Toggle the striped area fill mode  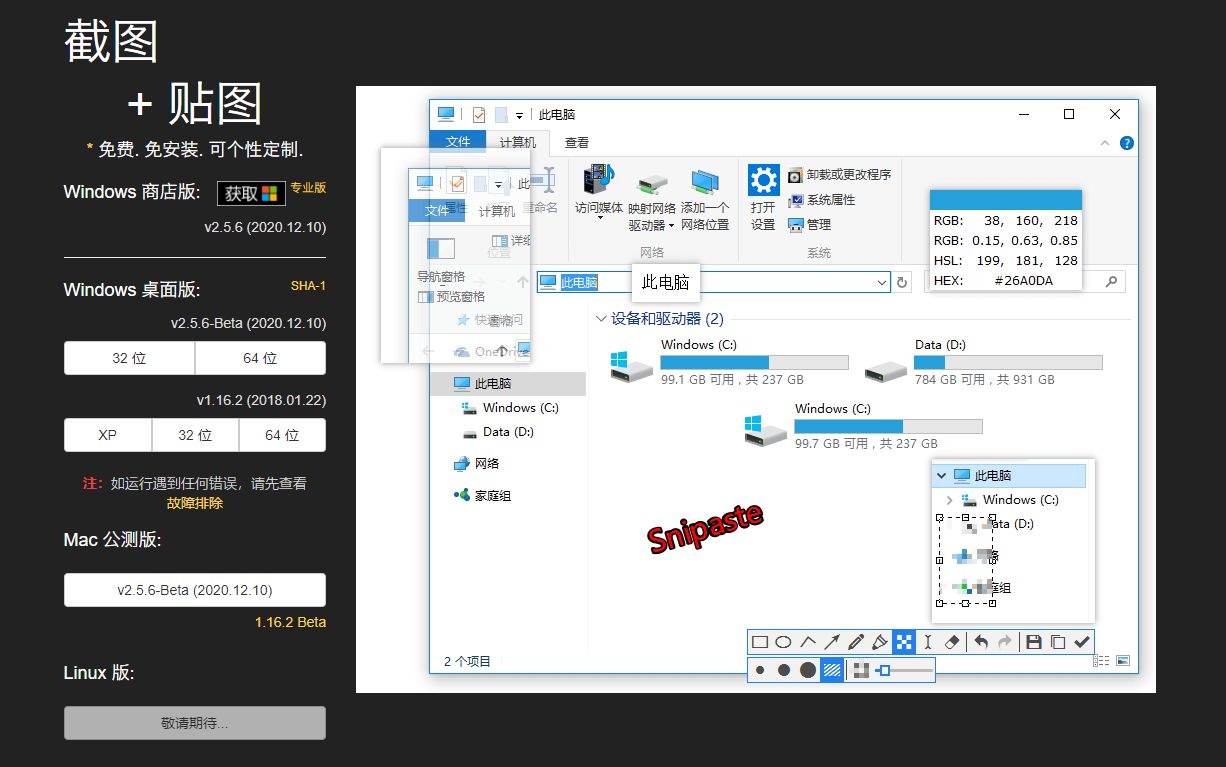[x=832, y=670]
